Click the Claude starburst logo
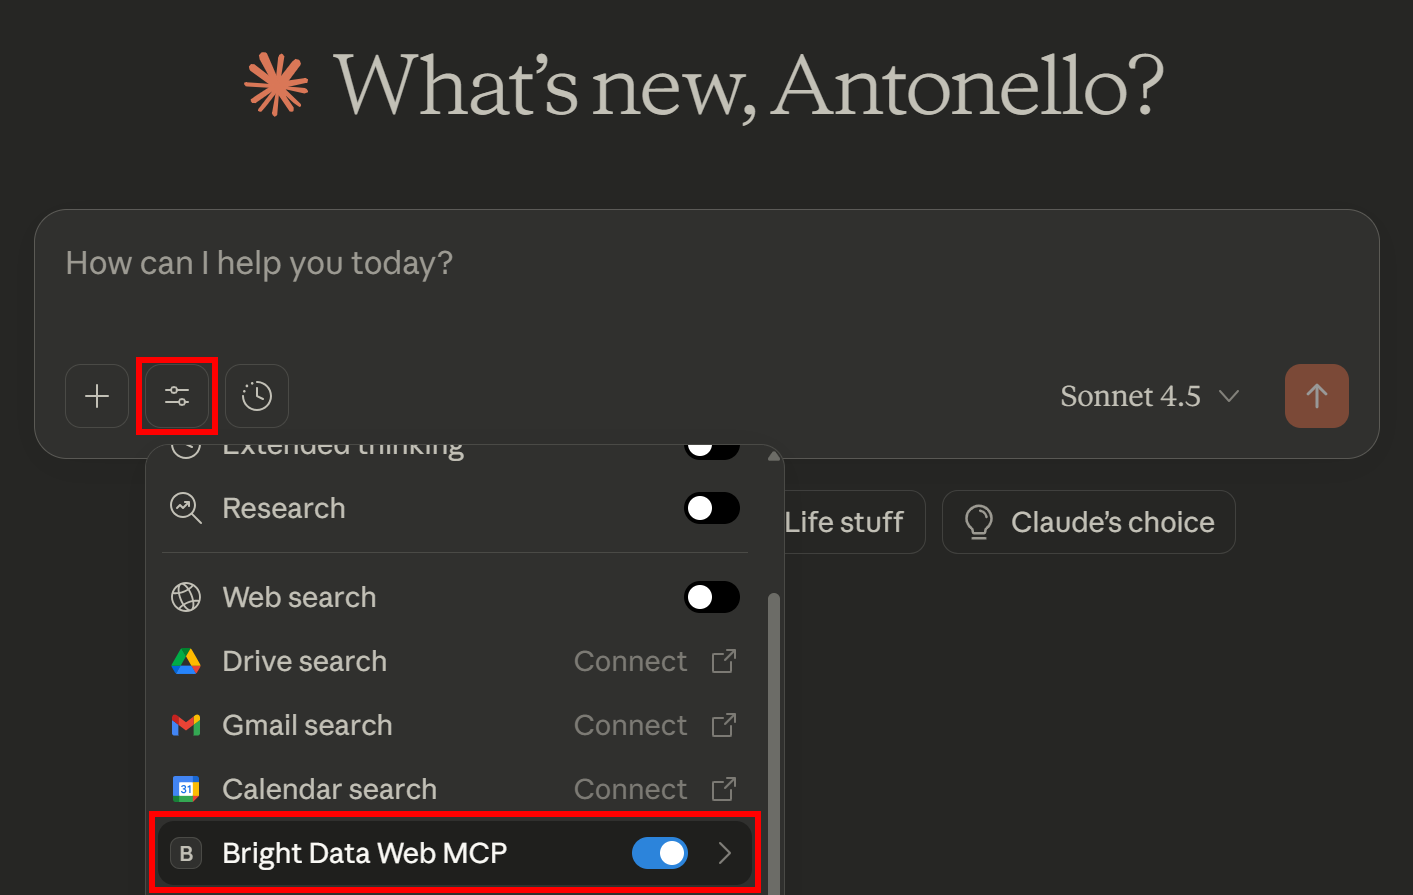This screenshot has width=1413, height=895. pos(276,84)
